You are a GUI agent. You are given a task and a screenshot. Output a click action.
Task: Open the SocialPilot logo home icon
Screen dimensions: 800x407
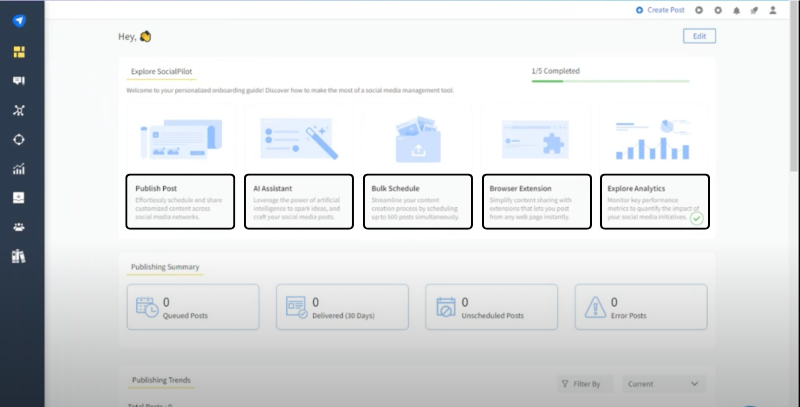click(19, 21)
